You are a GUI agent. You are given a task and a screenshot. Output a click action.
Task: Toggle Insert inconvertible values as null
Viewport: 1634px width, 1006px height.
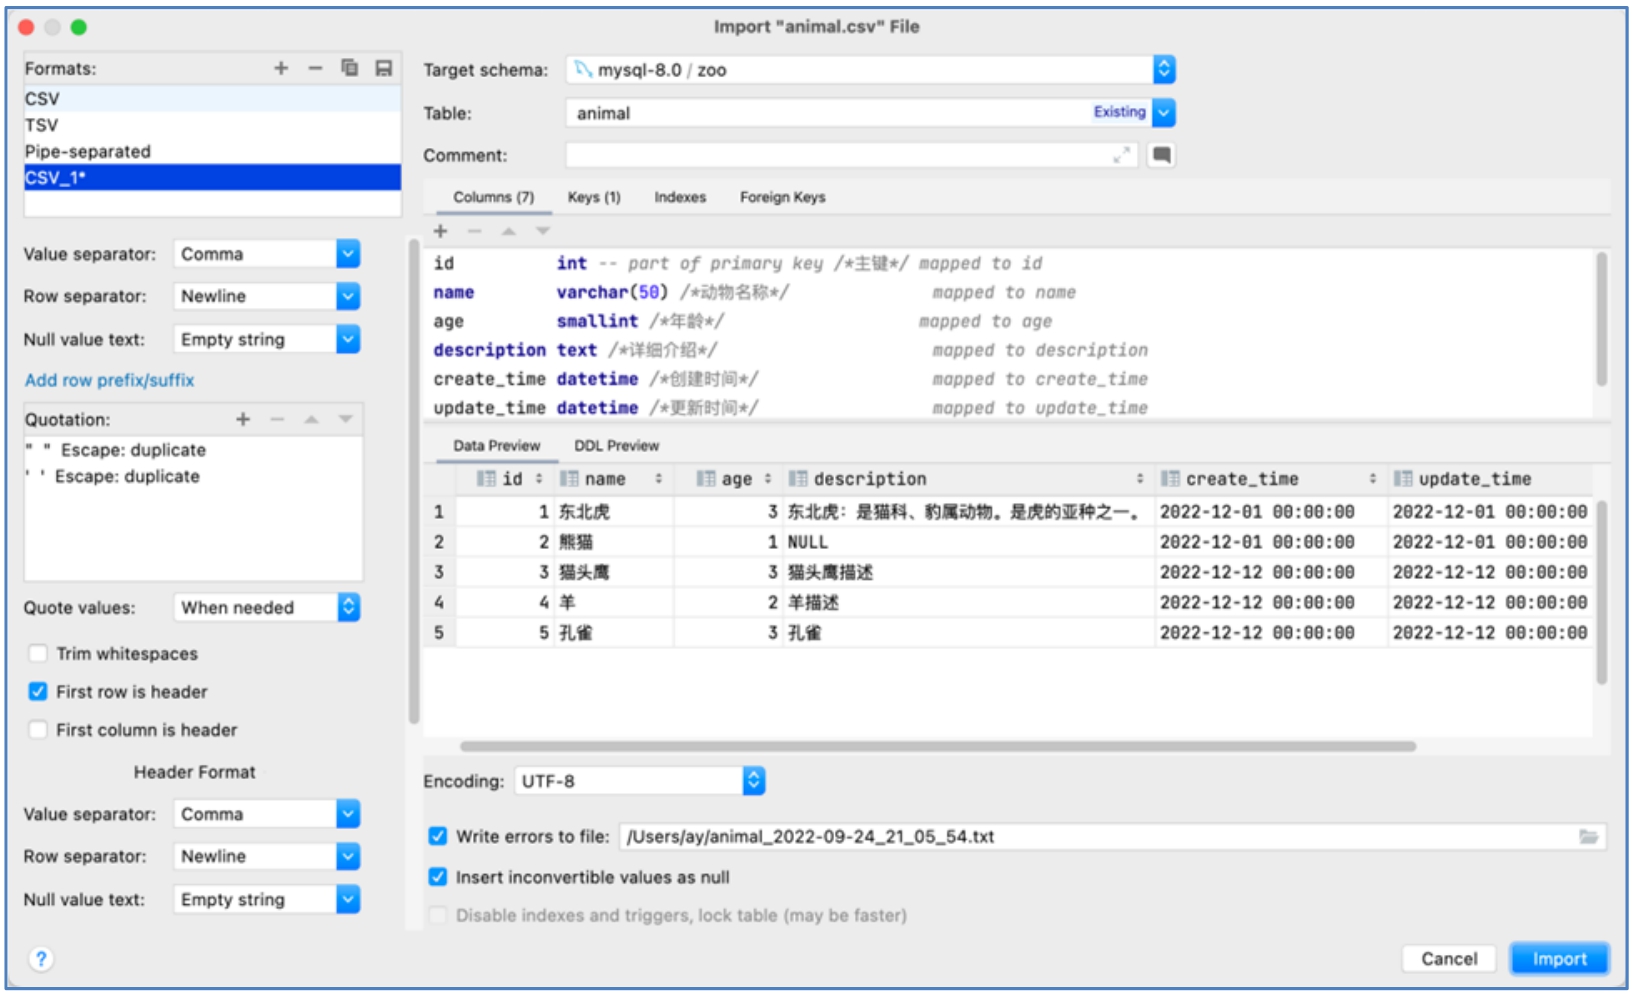pyautogui.click(x=438, y=877)
